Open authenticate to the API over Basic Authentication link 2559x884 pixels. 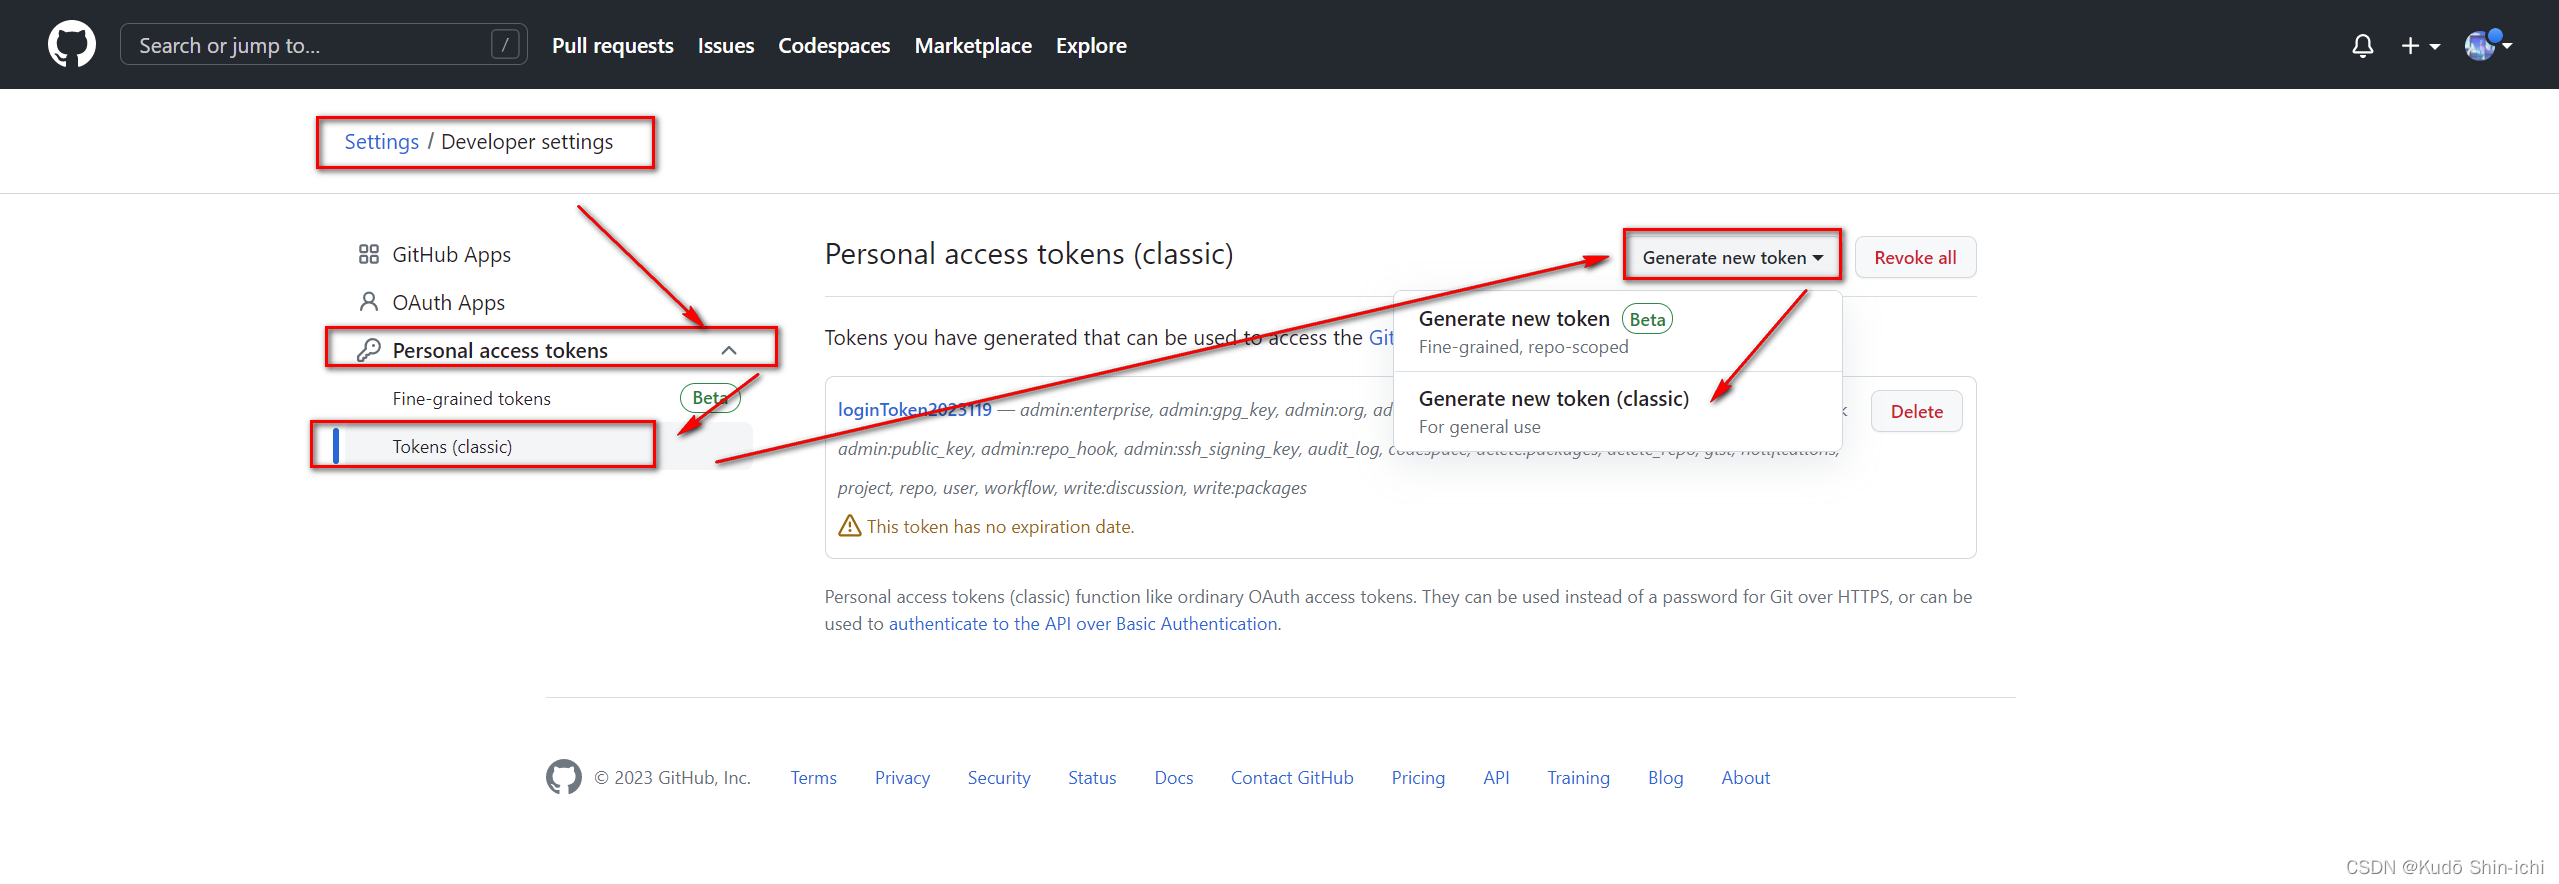tap(1083, 624)
